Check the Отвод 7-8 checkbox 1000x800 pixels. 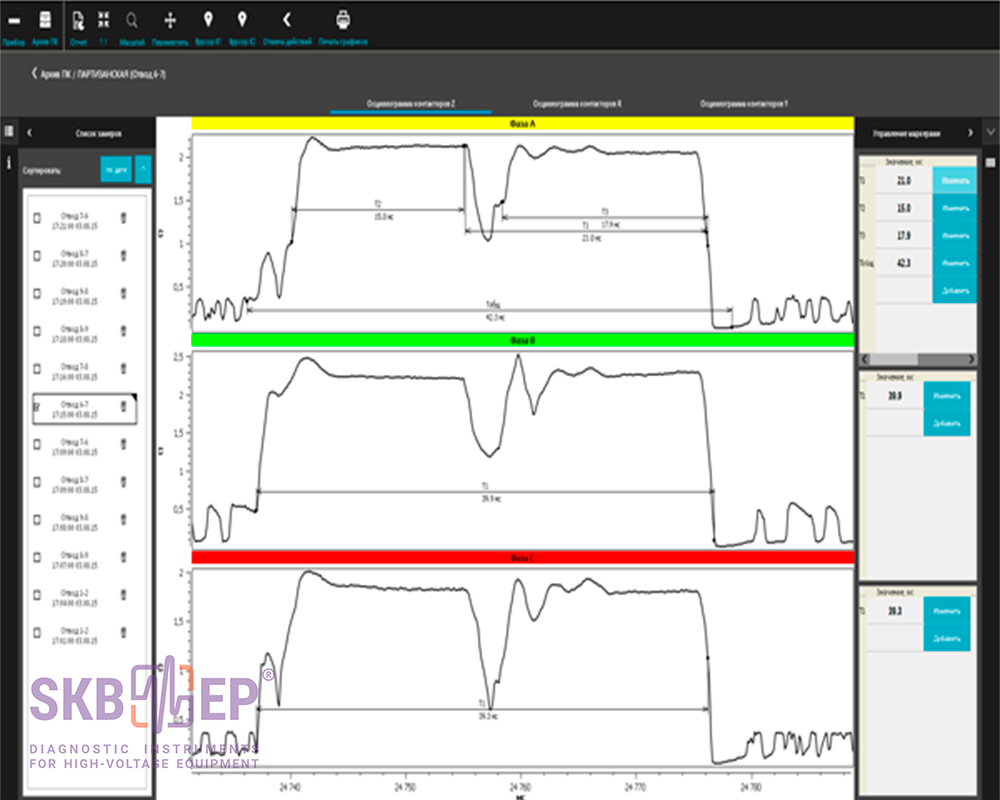pyautogui.click(x=37, y=369)
